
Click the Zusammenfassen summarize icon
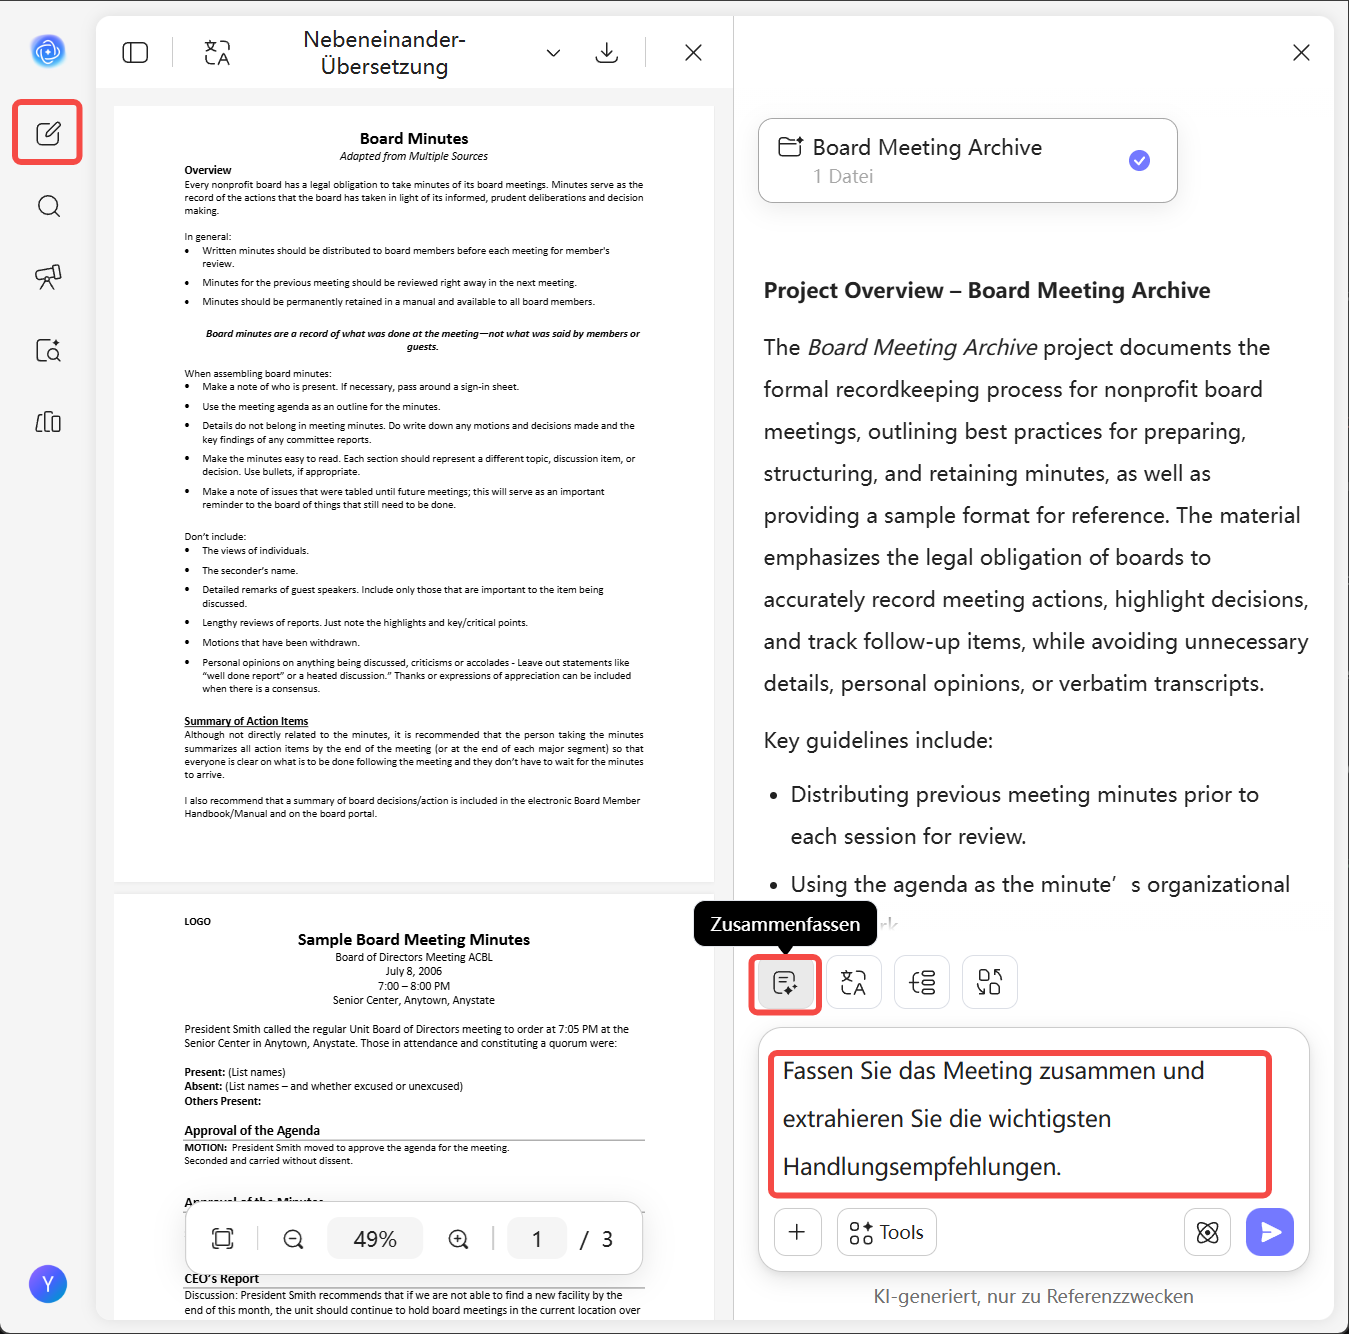(785, 983)
